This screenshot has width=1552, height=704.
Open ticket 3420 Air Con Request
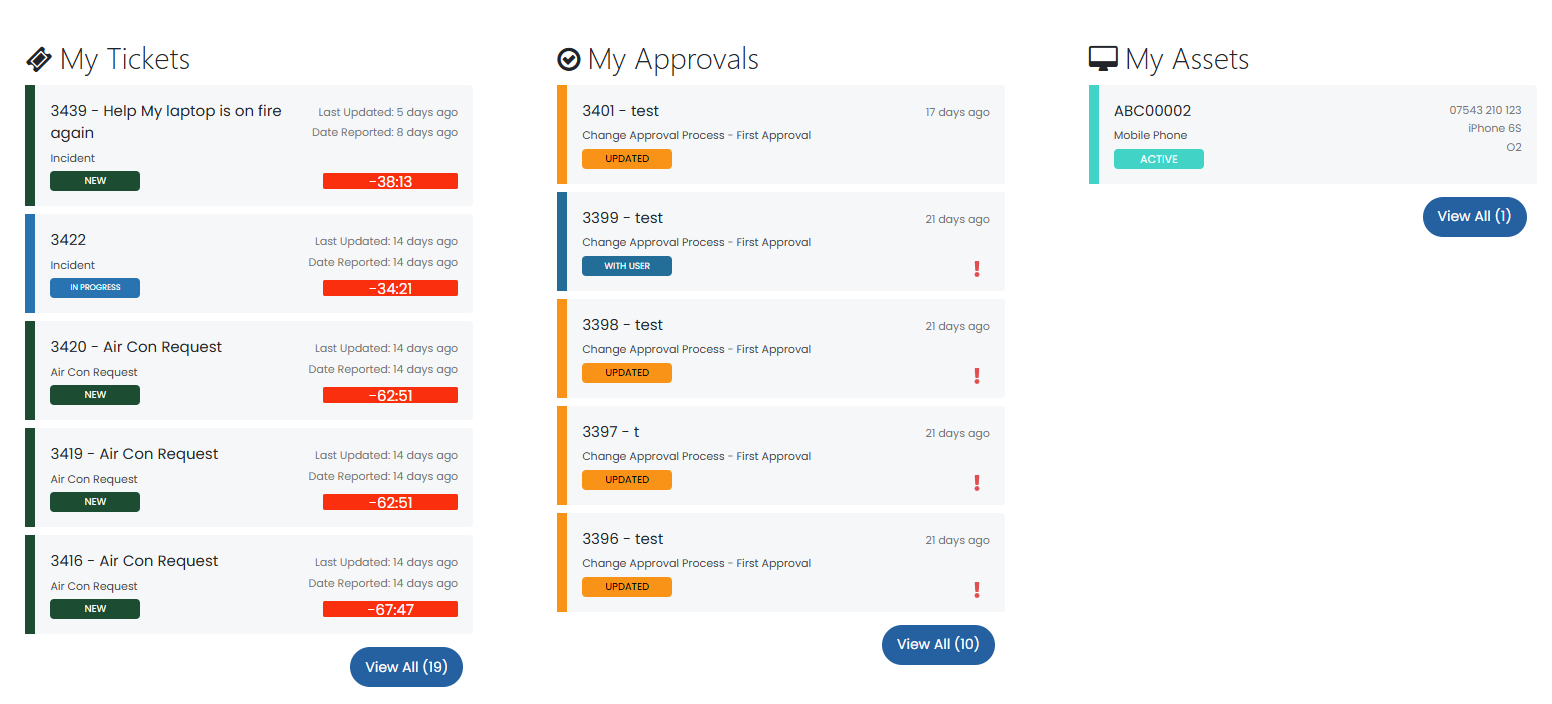point(136,347)
